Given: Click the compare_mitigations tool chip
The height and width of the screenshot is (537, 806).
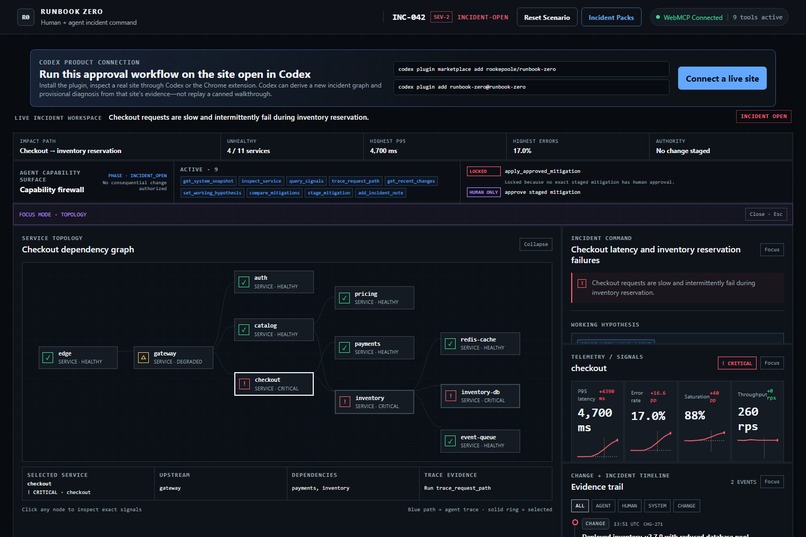Looking at the screenshot, I should tap(274, 193).
